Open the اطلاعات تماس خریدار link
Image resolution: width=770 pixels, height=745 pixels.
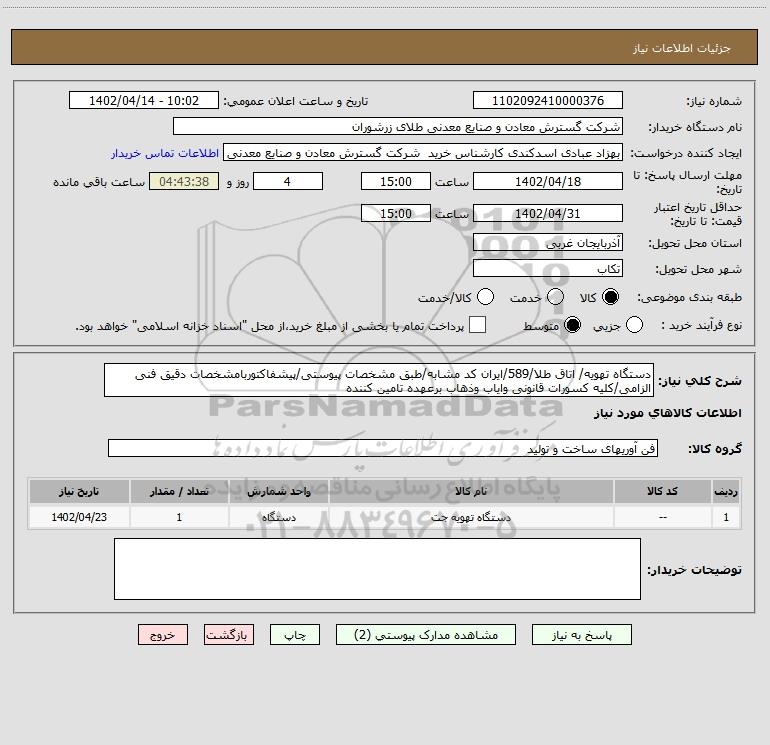(165, 153)
